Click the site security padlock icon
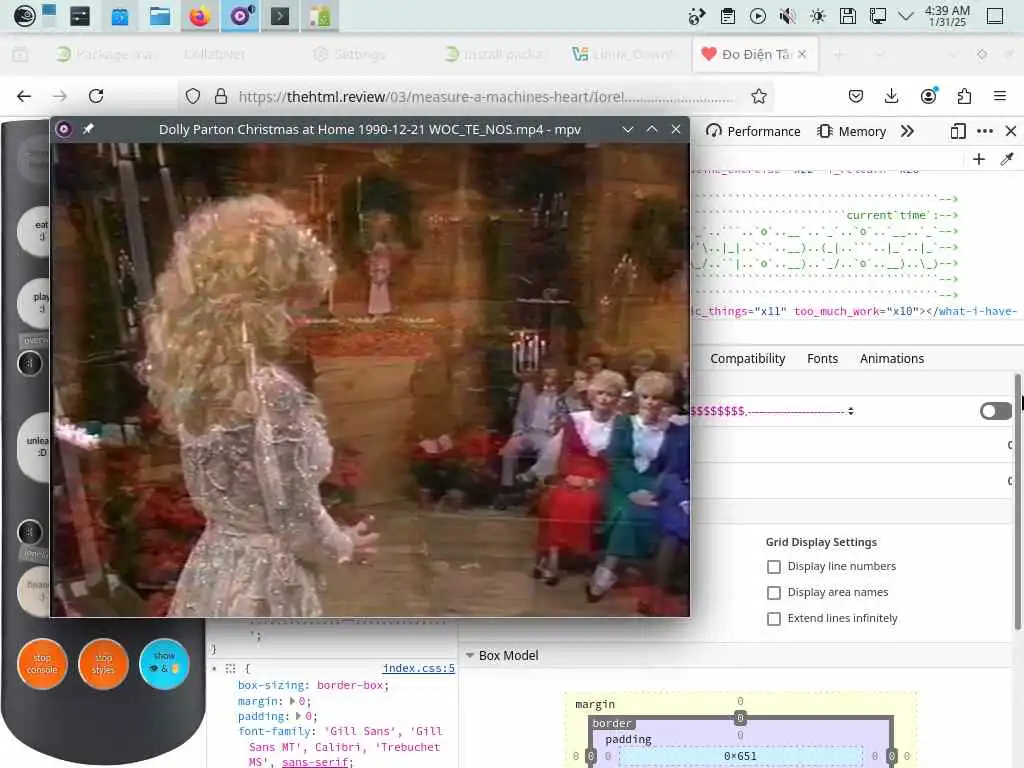1024x768 pixels. tap(221, 96)
